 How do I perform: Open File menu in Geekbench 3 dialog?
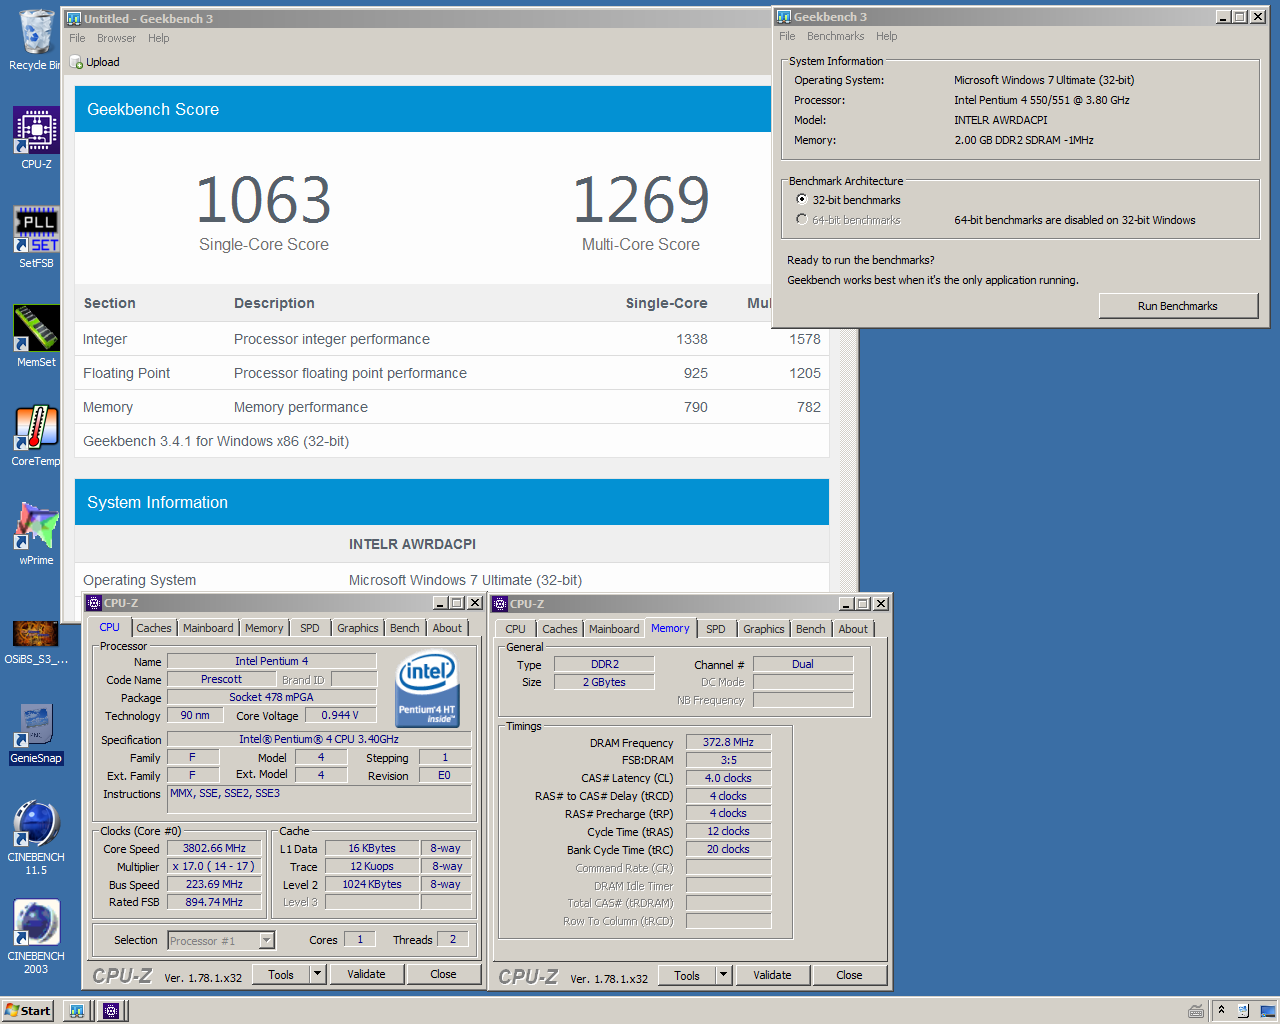coord(788,36)
